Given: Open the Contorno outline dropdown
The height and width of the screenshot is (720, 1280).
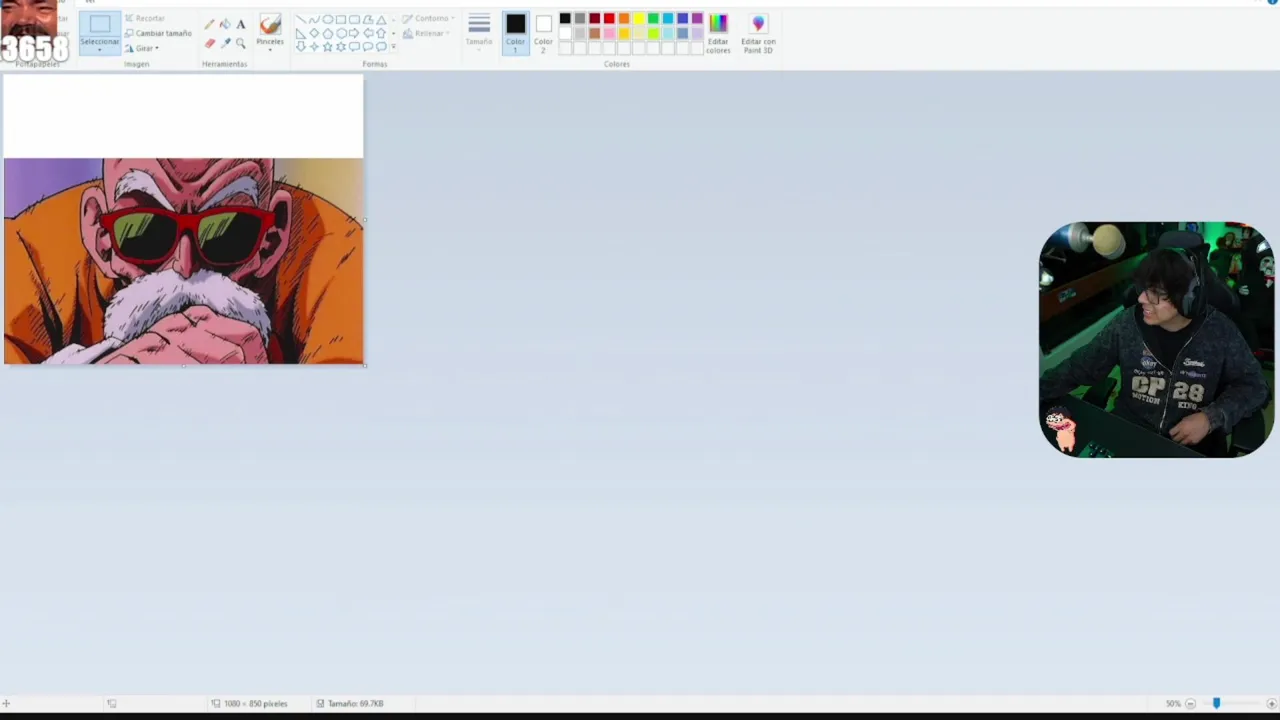Looking at the screenshot, I should point(428,18).
